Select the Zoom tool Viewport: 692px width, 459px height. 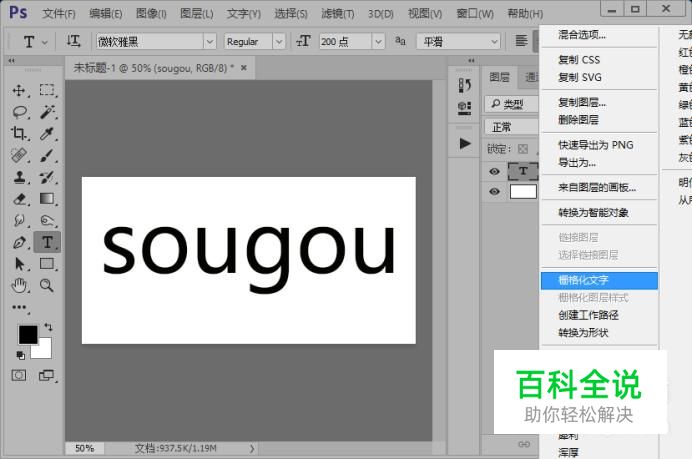(47, 286)
